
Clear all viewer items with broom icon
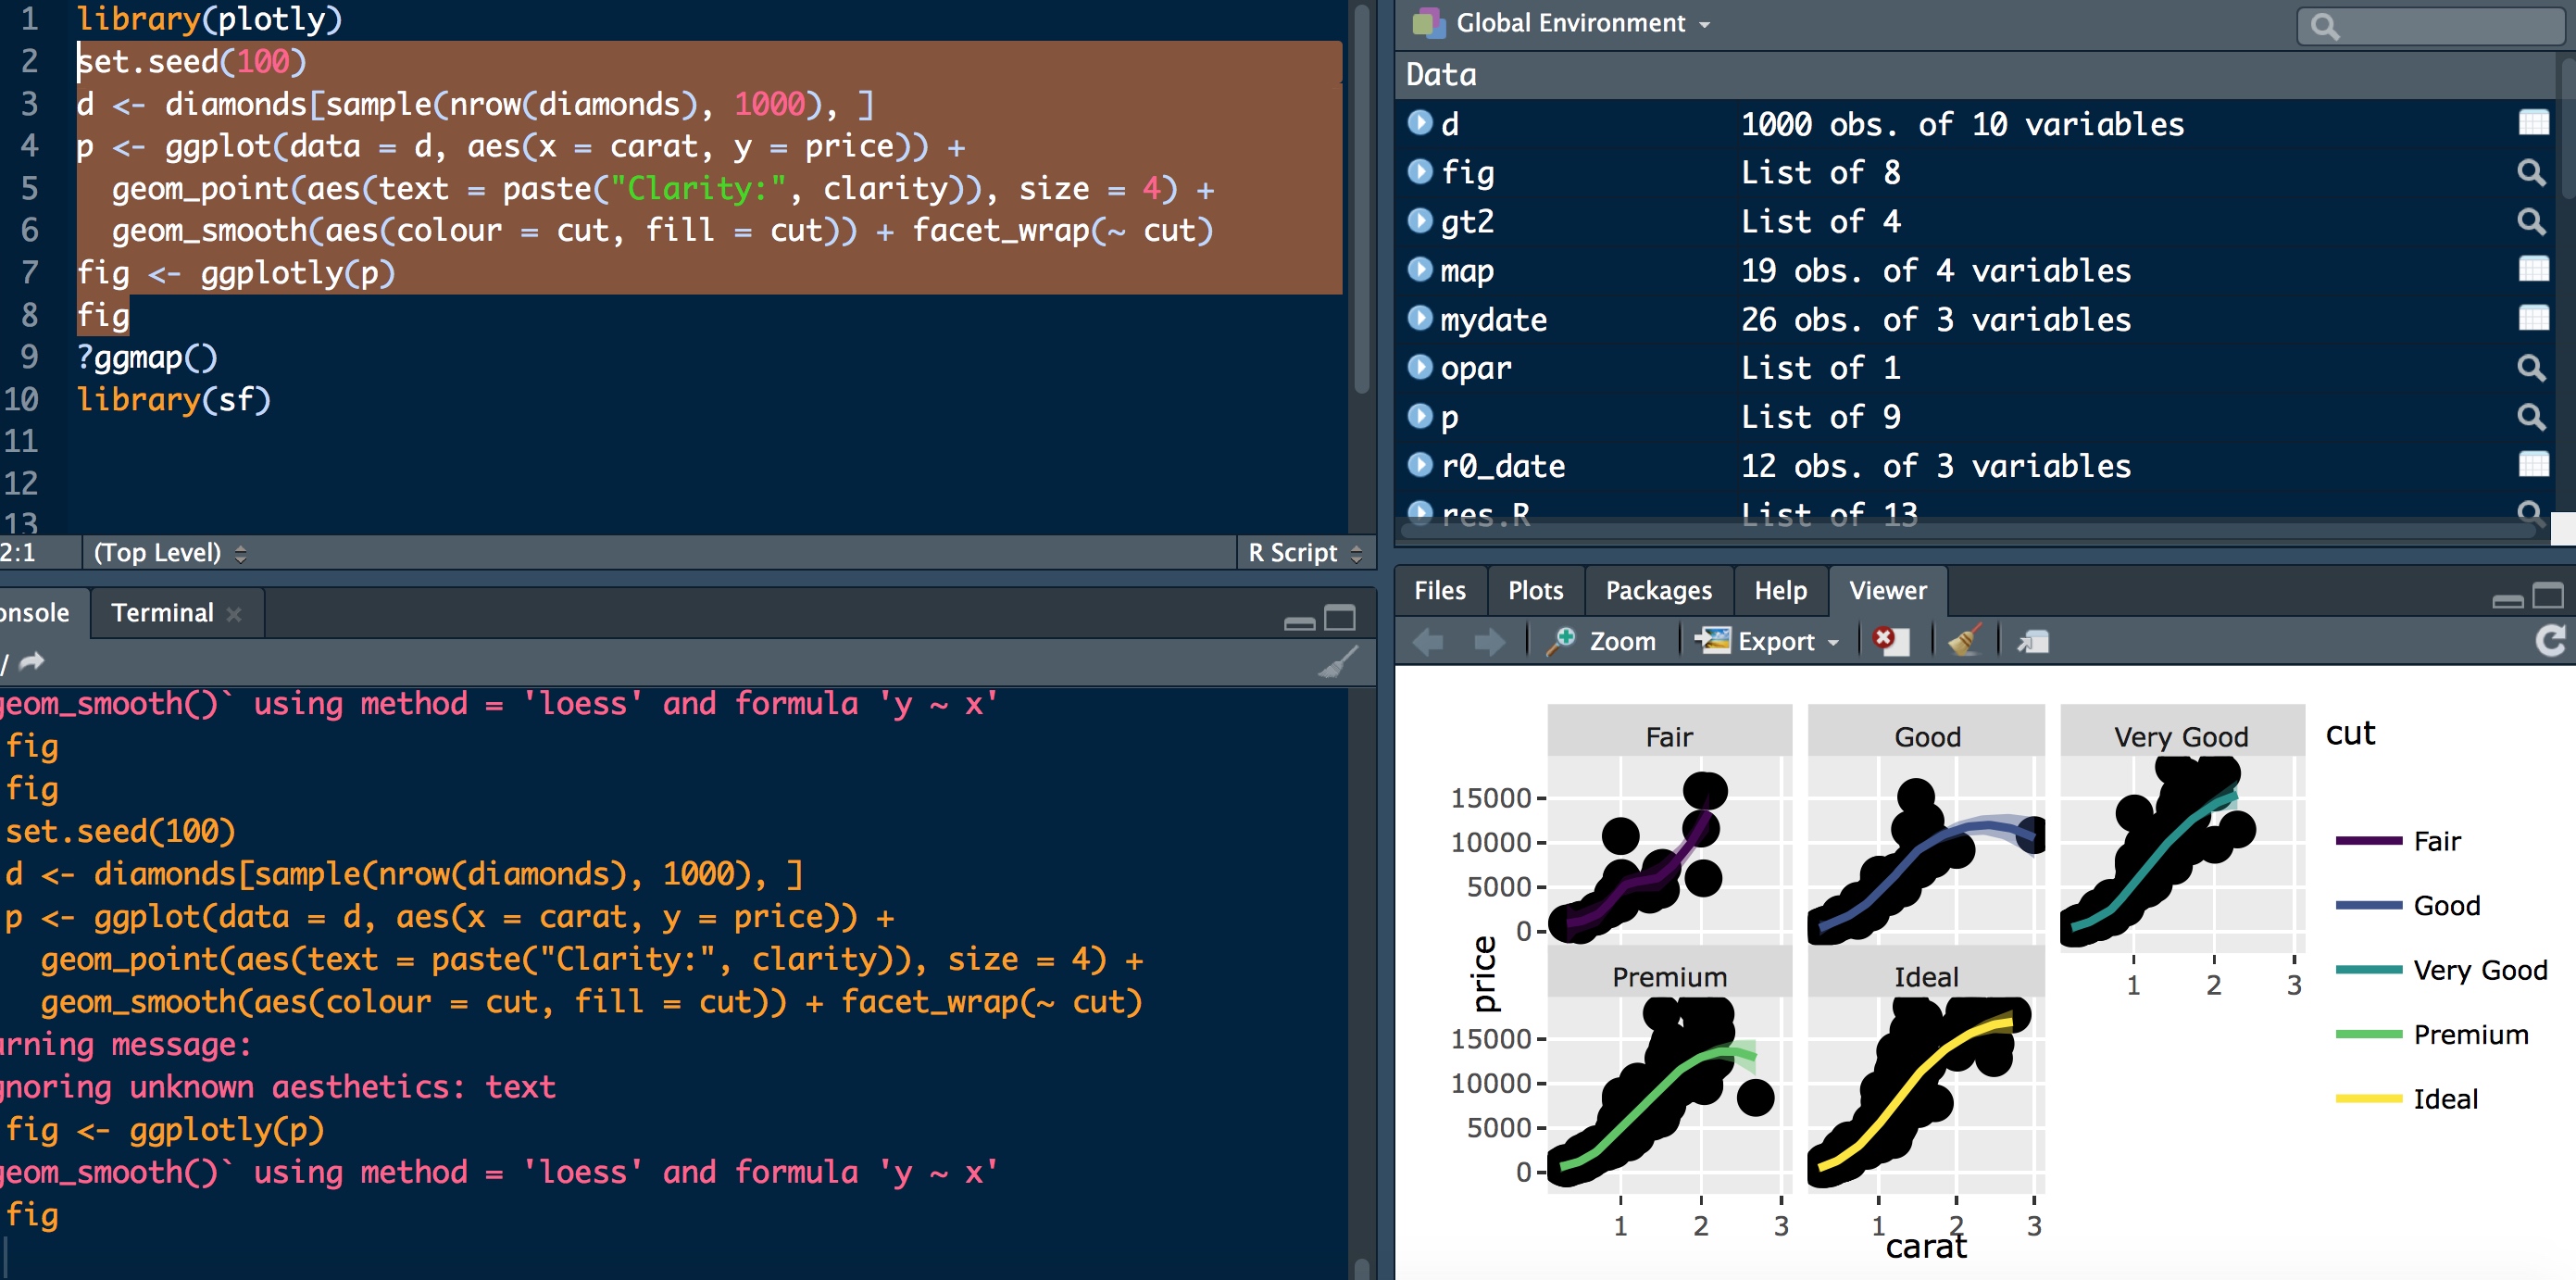click(1964, 640)
